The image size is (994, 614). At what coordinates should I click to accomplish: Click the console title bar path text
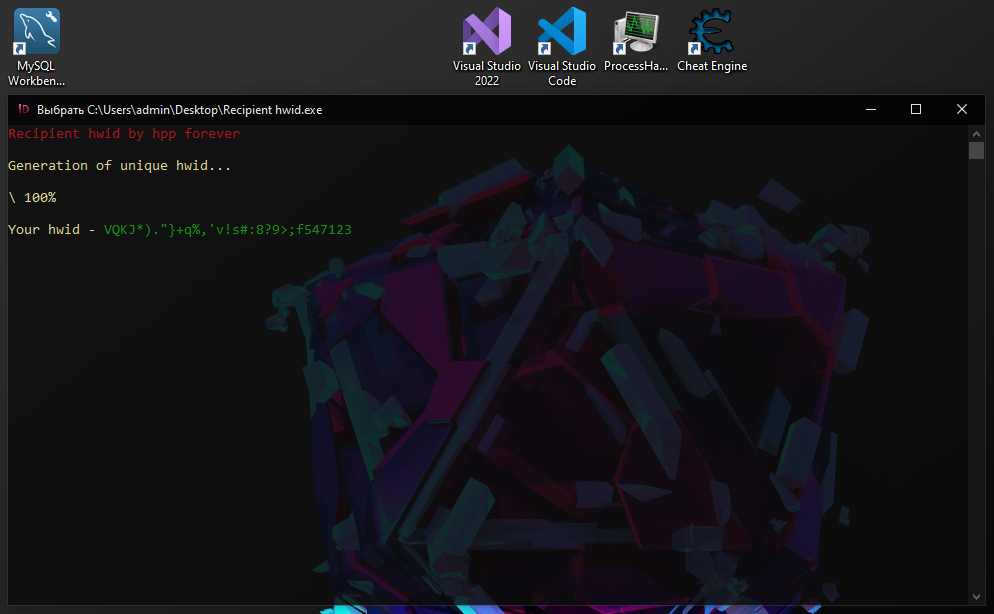180,110
